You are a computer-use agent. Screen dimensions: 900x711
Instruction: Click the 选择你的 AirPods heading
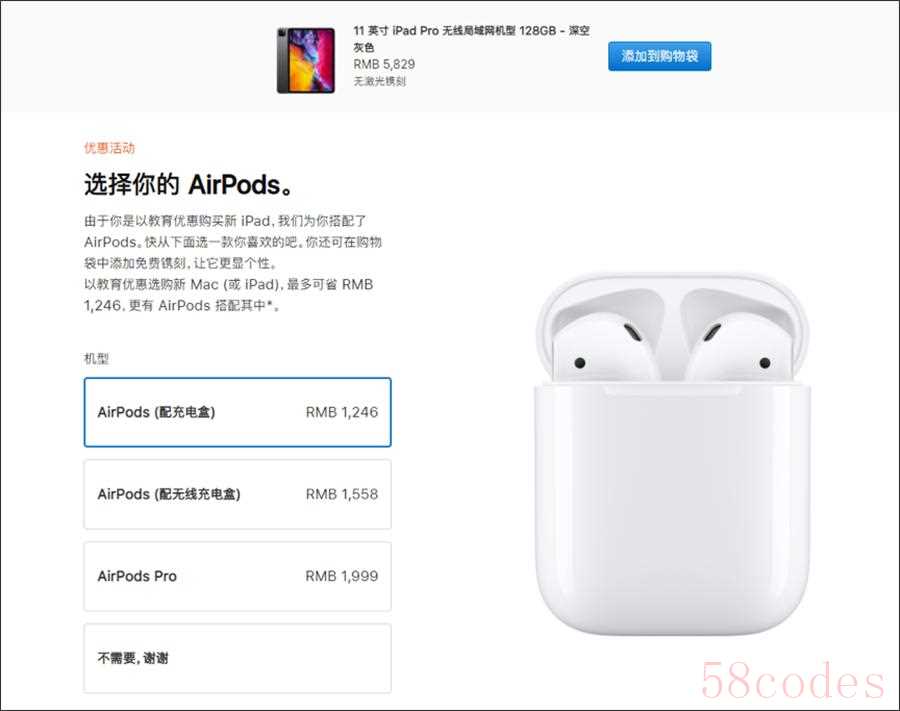tap(189, 185)
